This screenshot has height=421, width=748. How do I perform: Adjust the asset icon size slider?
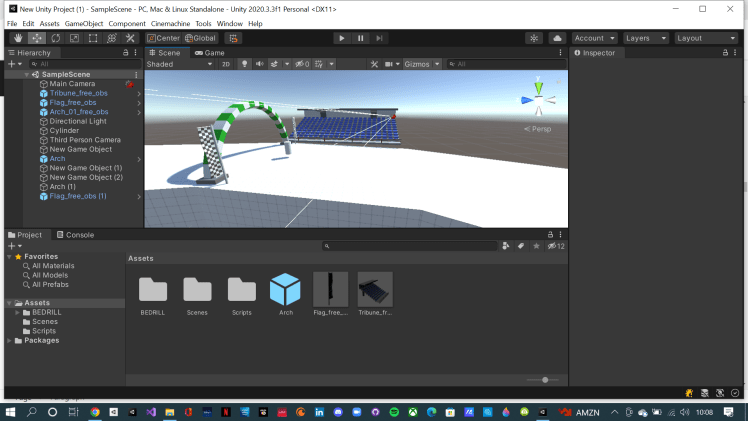(544, 380)
